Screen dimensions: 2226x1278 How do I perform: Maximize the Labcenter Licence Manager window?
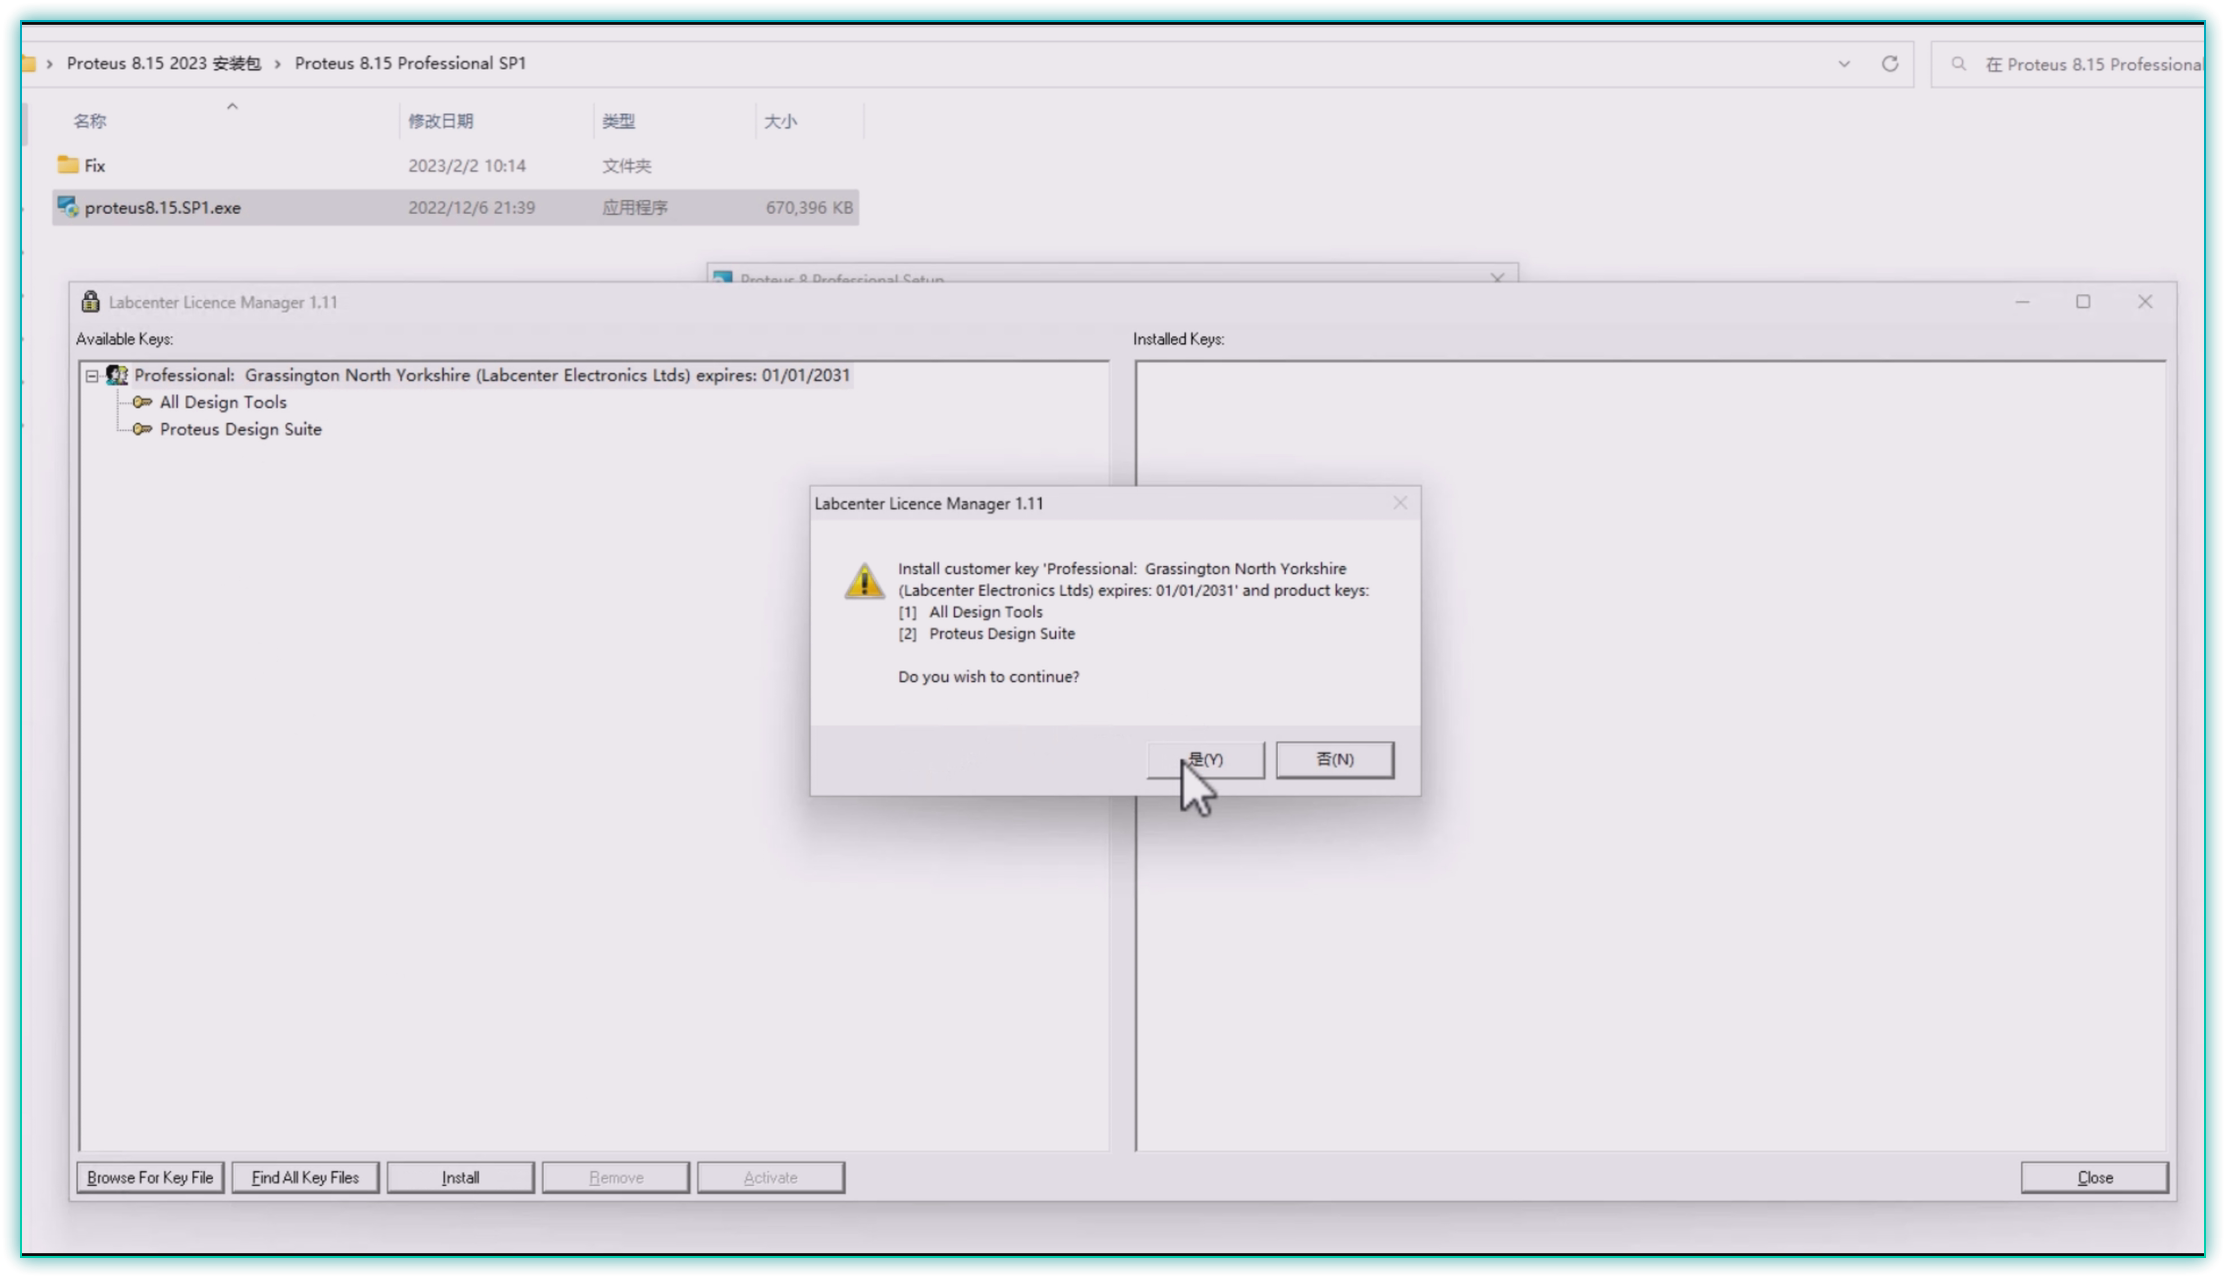(x=2083, y=302)
